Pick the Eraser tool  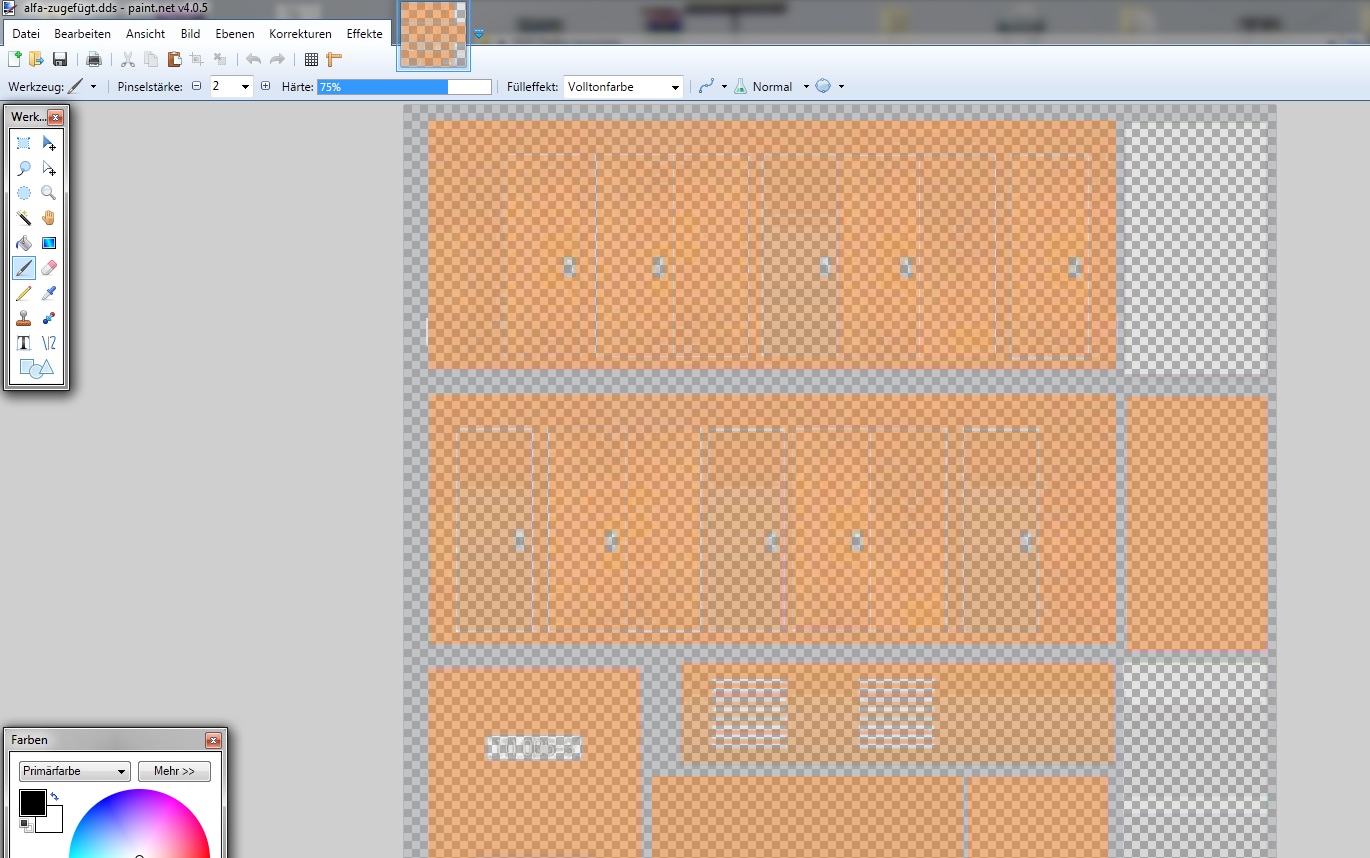pyautogui.click(x=49, y=268)
